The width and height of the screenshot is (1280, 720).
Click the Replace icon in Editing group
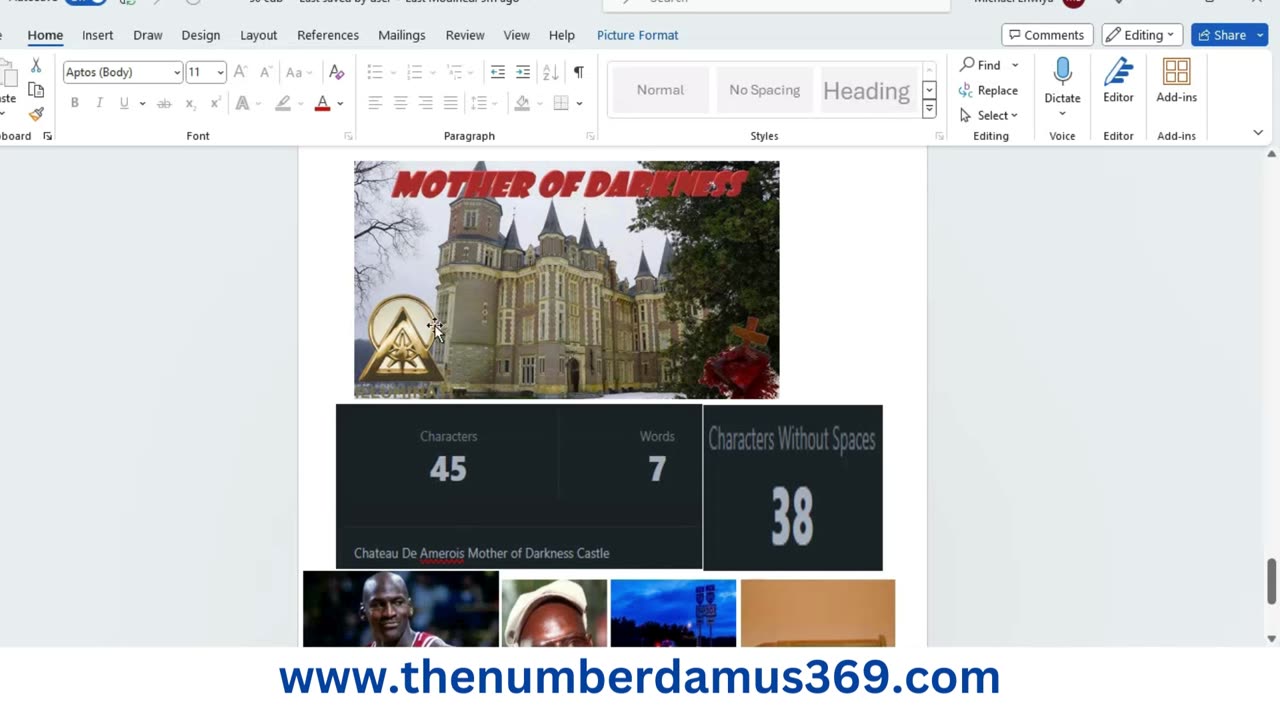[988, 90]
